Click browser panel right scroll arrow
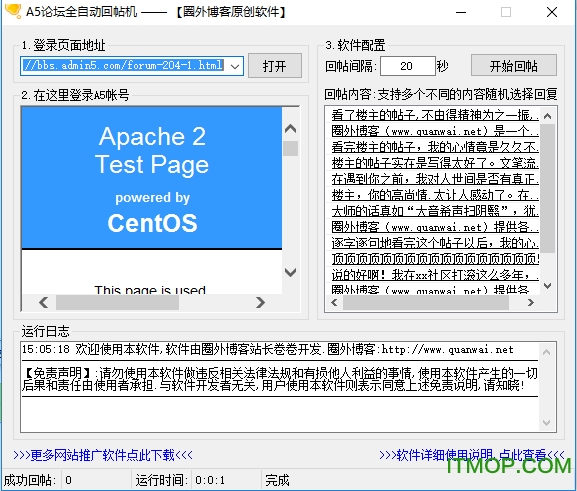The image size is (577, 491). pos(261,303)
